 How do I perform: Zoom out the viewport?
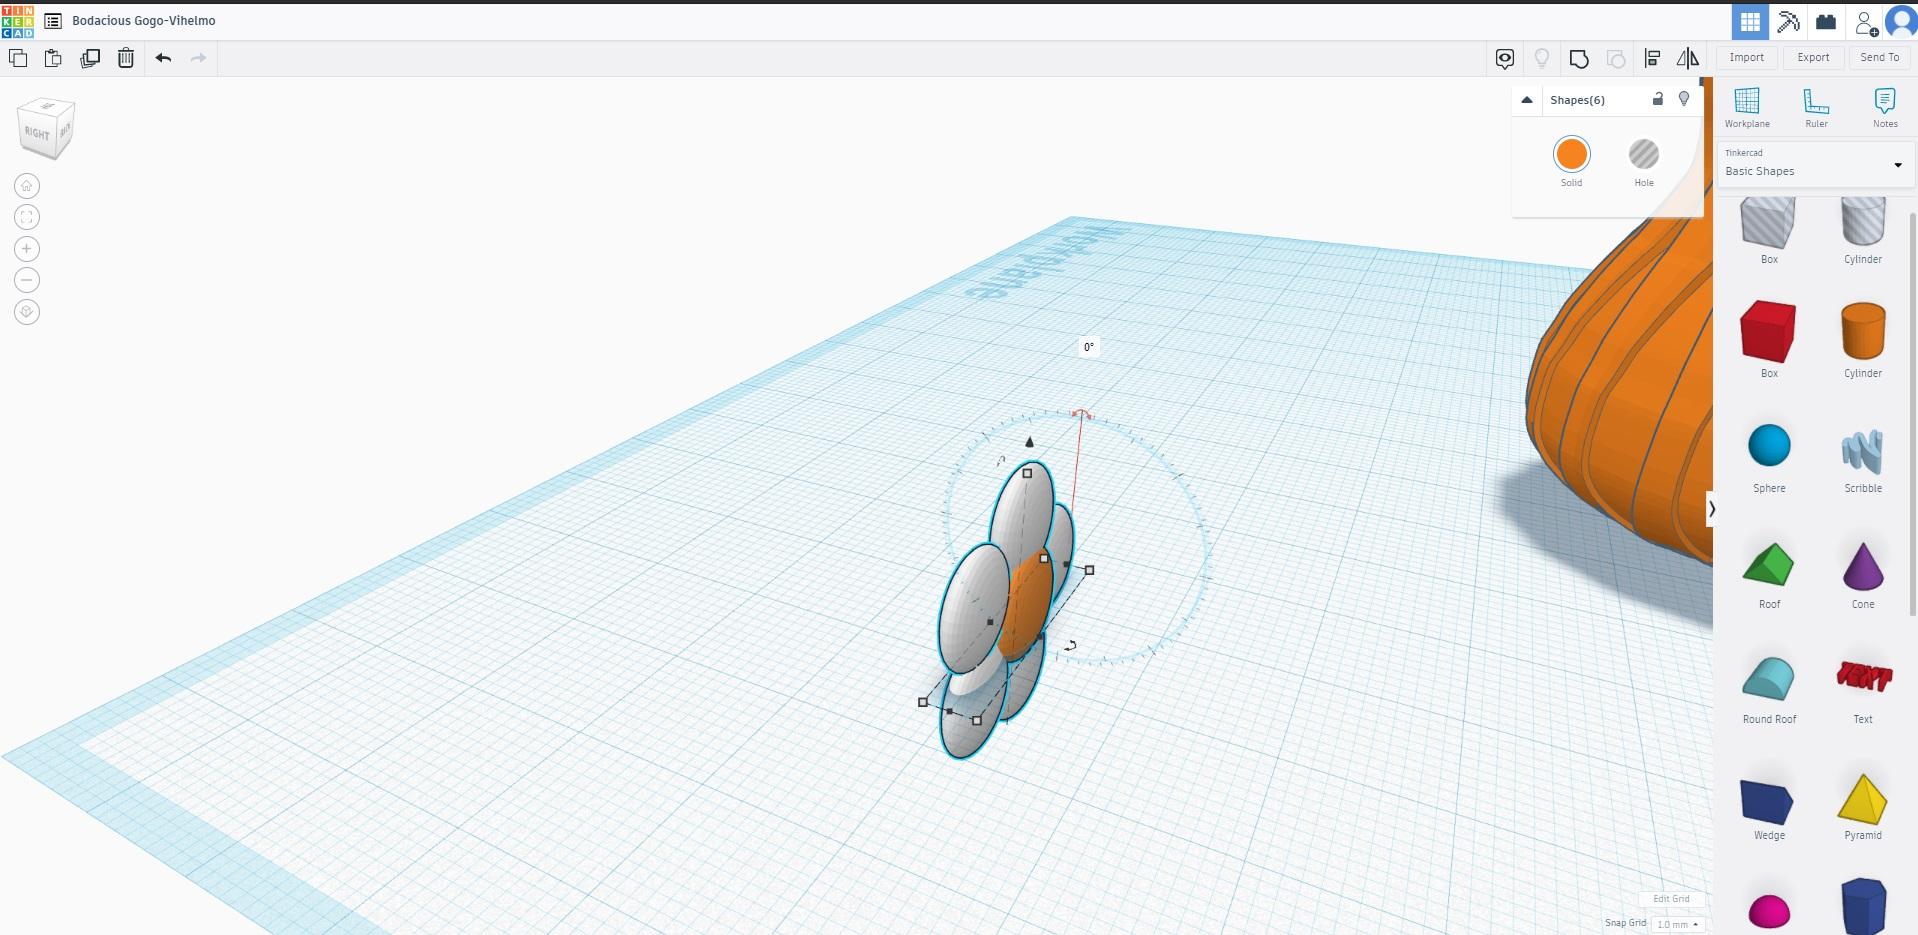click(27, 280)
